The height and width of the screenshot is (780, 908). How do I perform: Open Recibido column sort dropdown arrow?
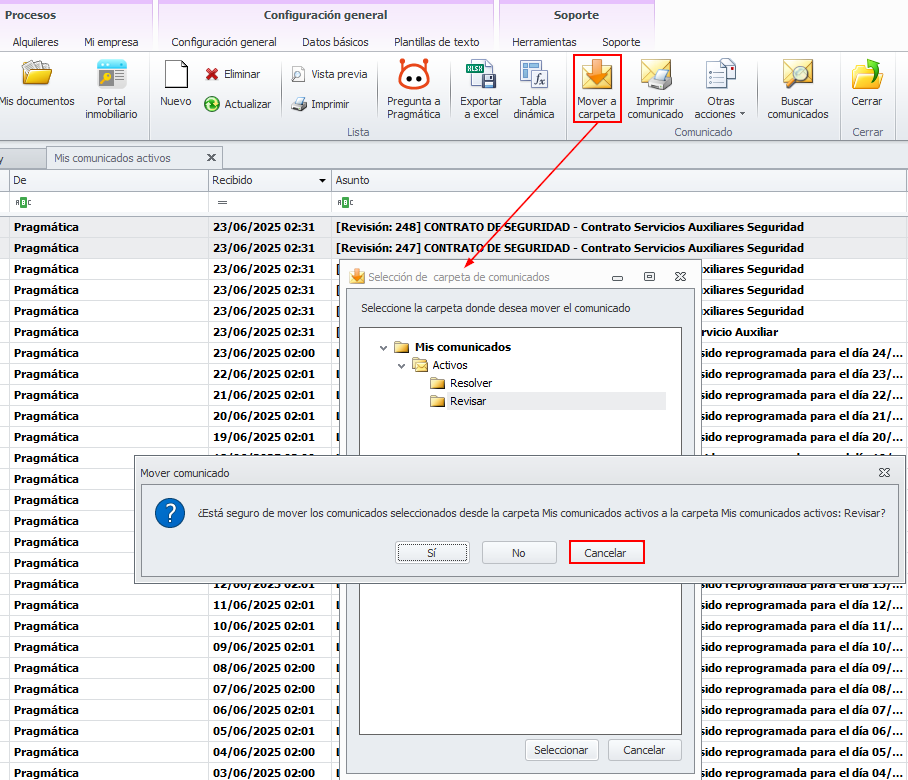(x=322, y=181)
